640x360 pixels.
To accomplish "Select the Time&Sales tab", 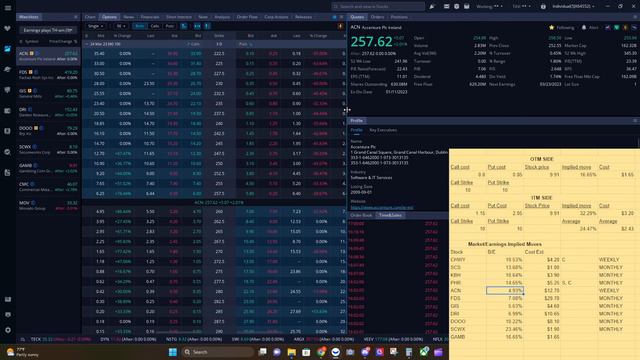I will pyautogui.click(x=390, y=215).
